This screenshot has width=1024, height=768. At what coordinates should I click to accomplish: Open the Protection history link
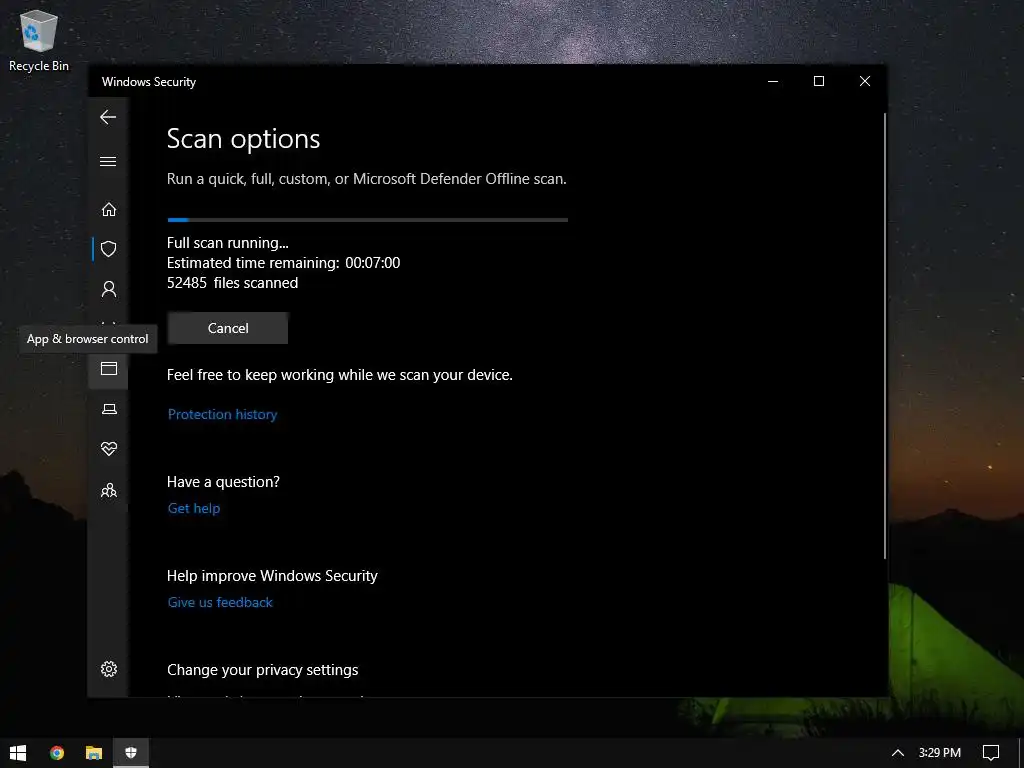coord(223,414)
